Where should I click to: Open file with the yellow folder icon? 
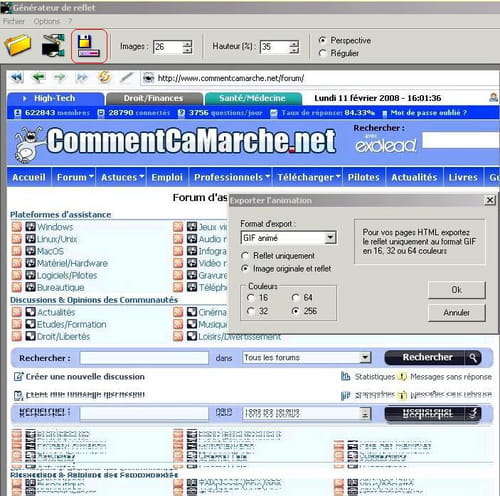[x=18, y=45]
